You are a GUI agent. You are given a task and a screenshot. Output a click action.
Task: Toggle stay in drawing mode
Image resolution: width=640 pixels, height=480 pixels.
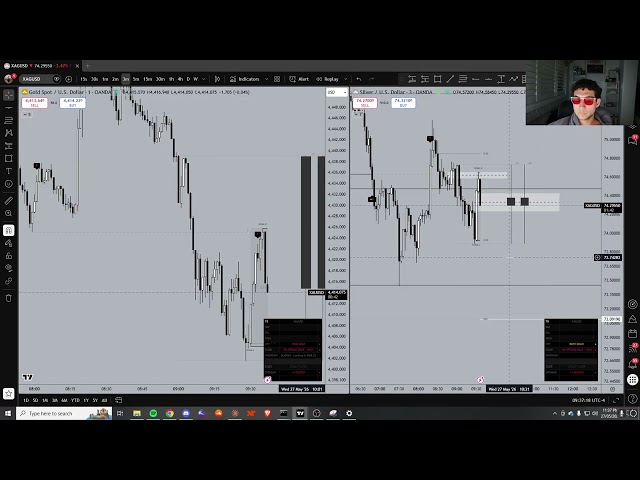click(x=9, y=243)
